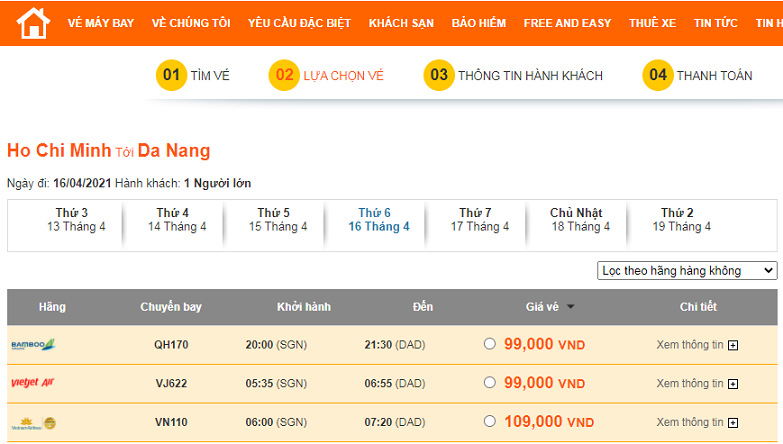
Task: Click arrival time 06:55 (DAD)
Action: pos(394,384)
